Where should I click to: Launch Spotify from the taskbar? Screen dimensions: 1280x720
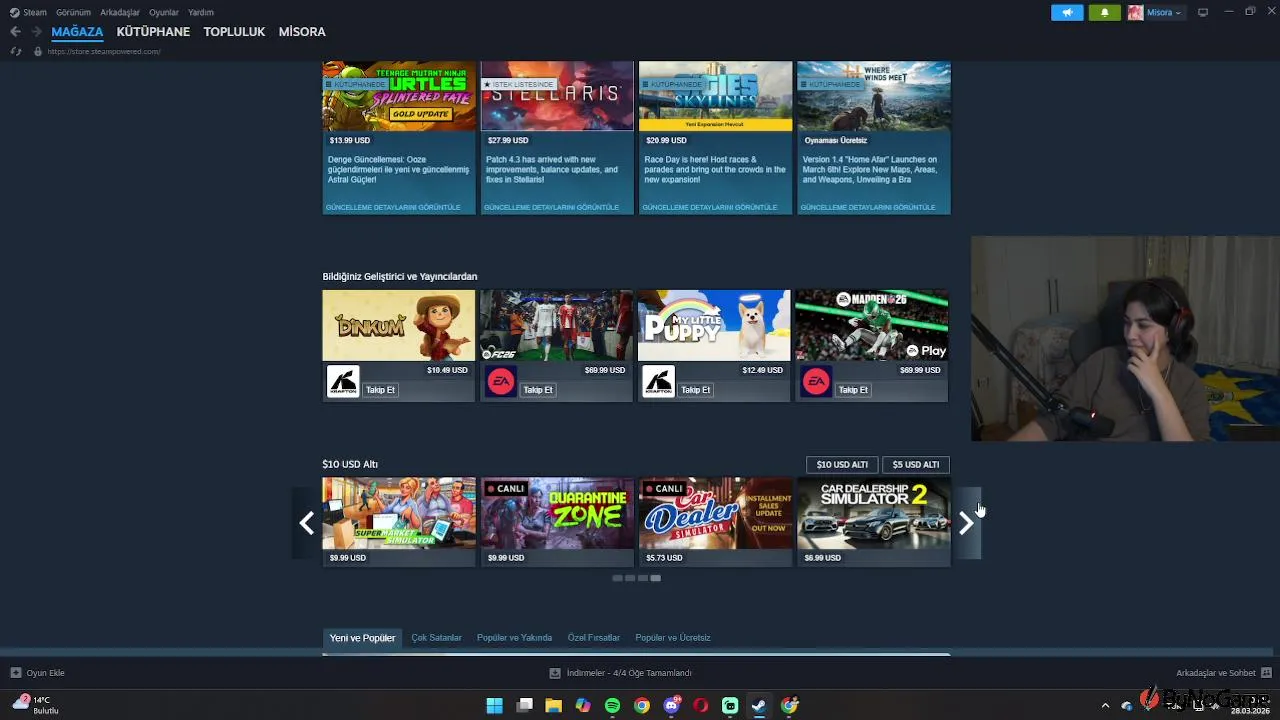pos(612,706)
